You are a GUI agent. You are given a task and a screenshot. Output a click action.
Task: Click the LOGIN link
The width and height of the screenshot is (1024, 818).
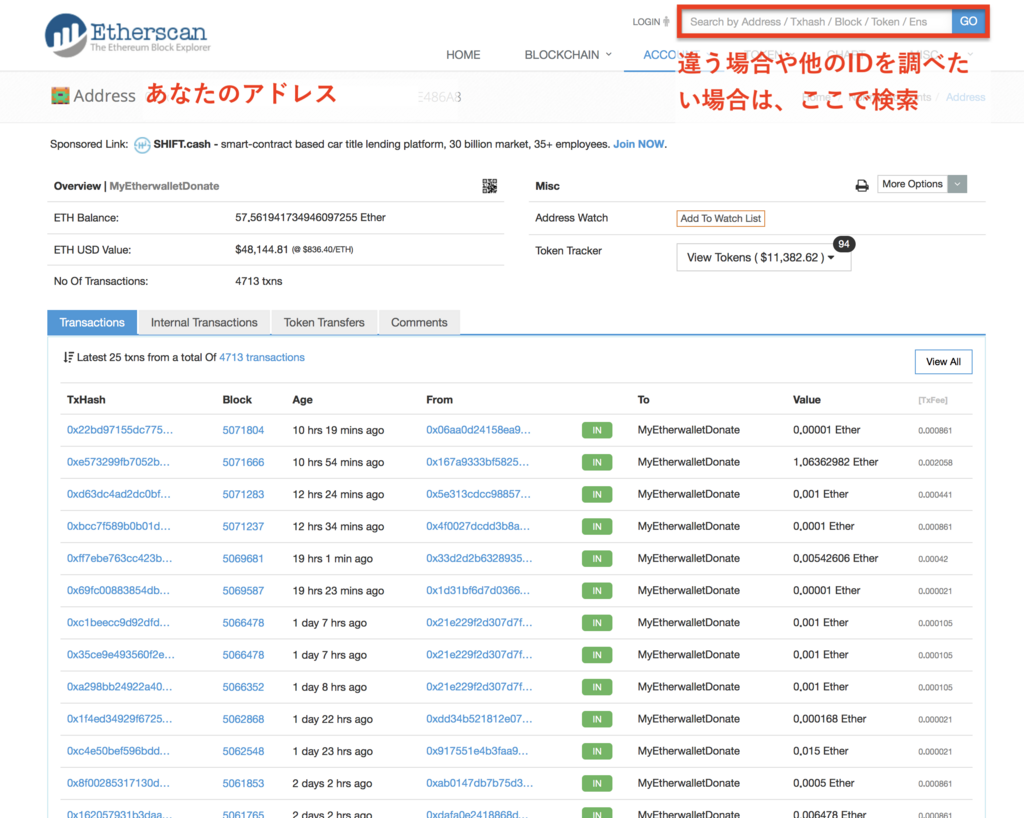click(x=650, y=22)
